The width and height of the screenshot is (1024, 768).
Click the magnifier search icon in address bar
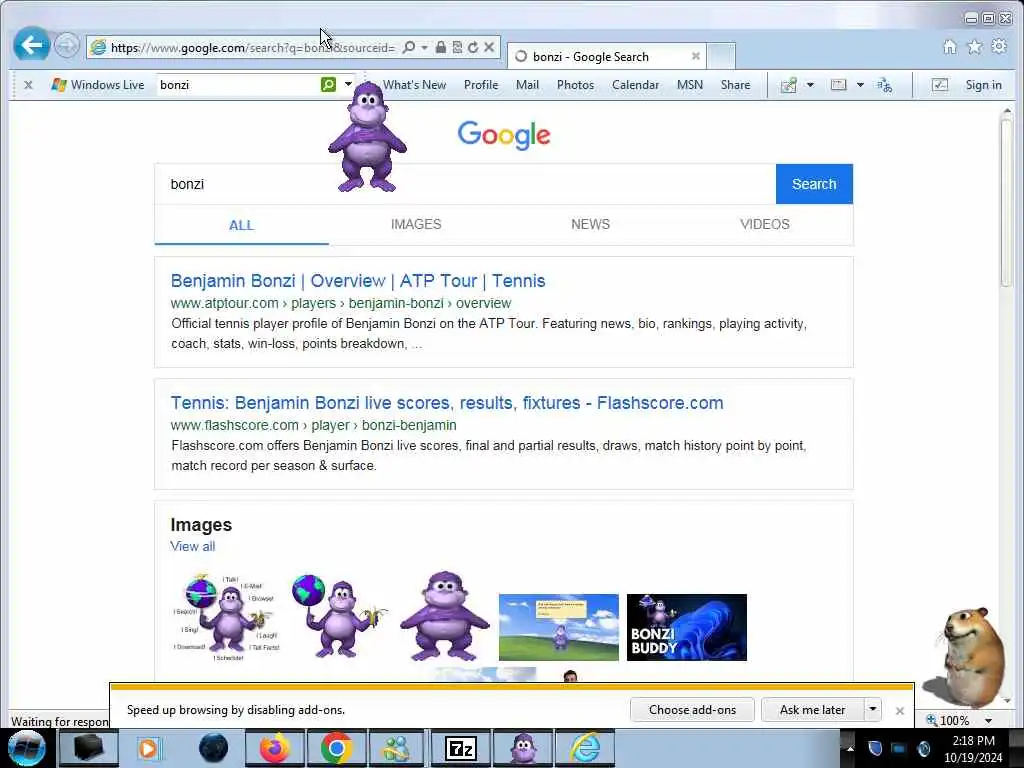click(x=409, y=47)
